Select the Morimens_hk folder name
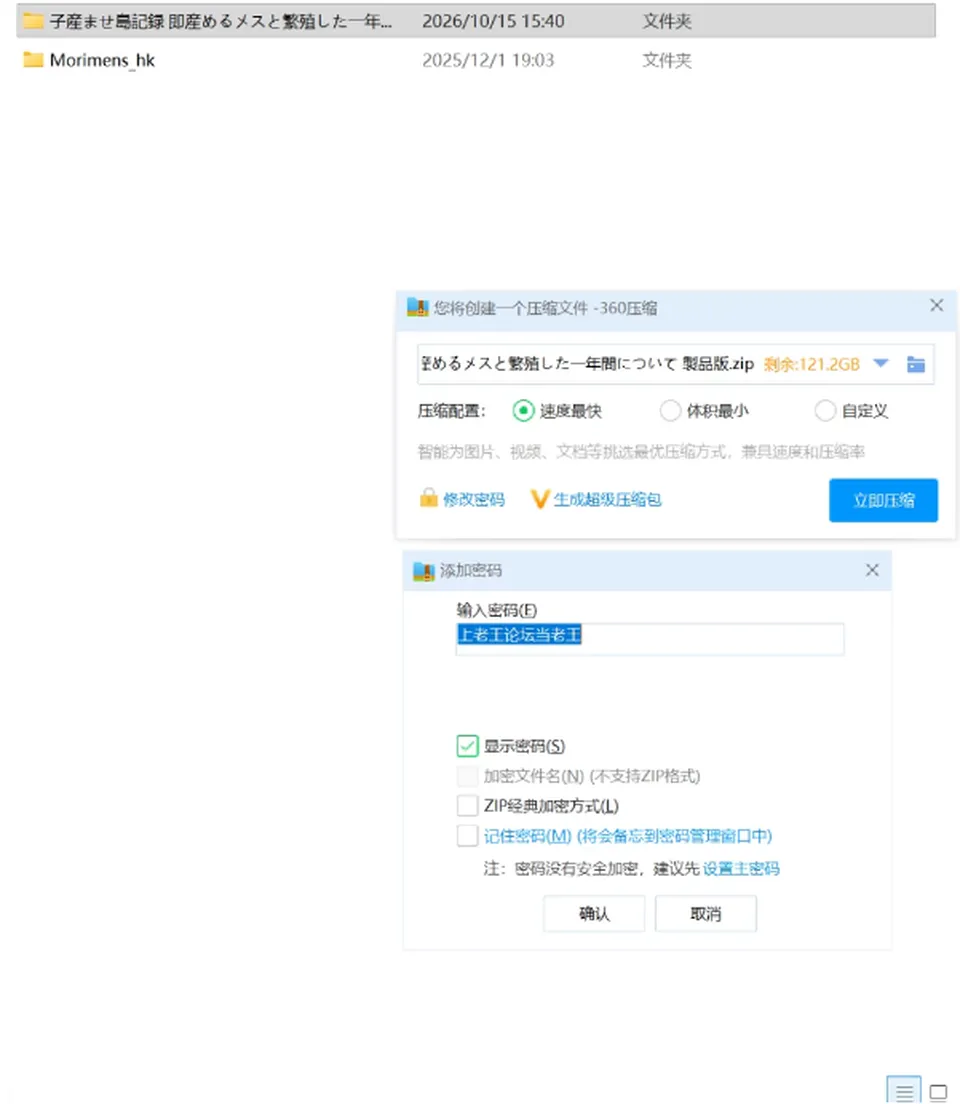Screen dimensions: 960x1104 [102, 61]
